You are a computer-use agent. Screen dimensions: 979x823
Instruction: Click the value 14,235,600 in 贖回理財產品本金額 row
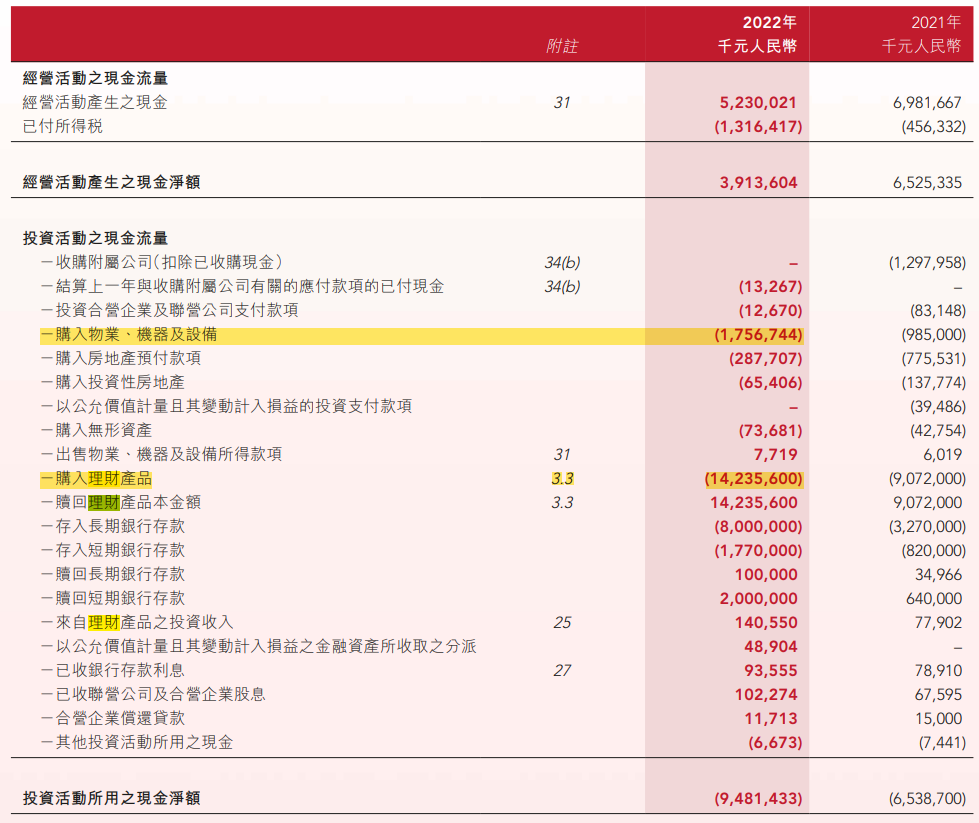[754, 503]
